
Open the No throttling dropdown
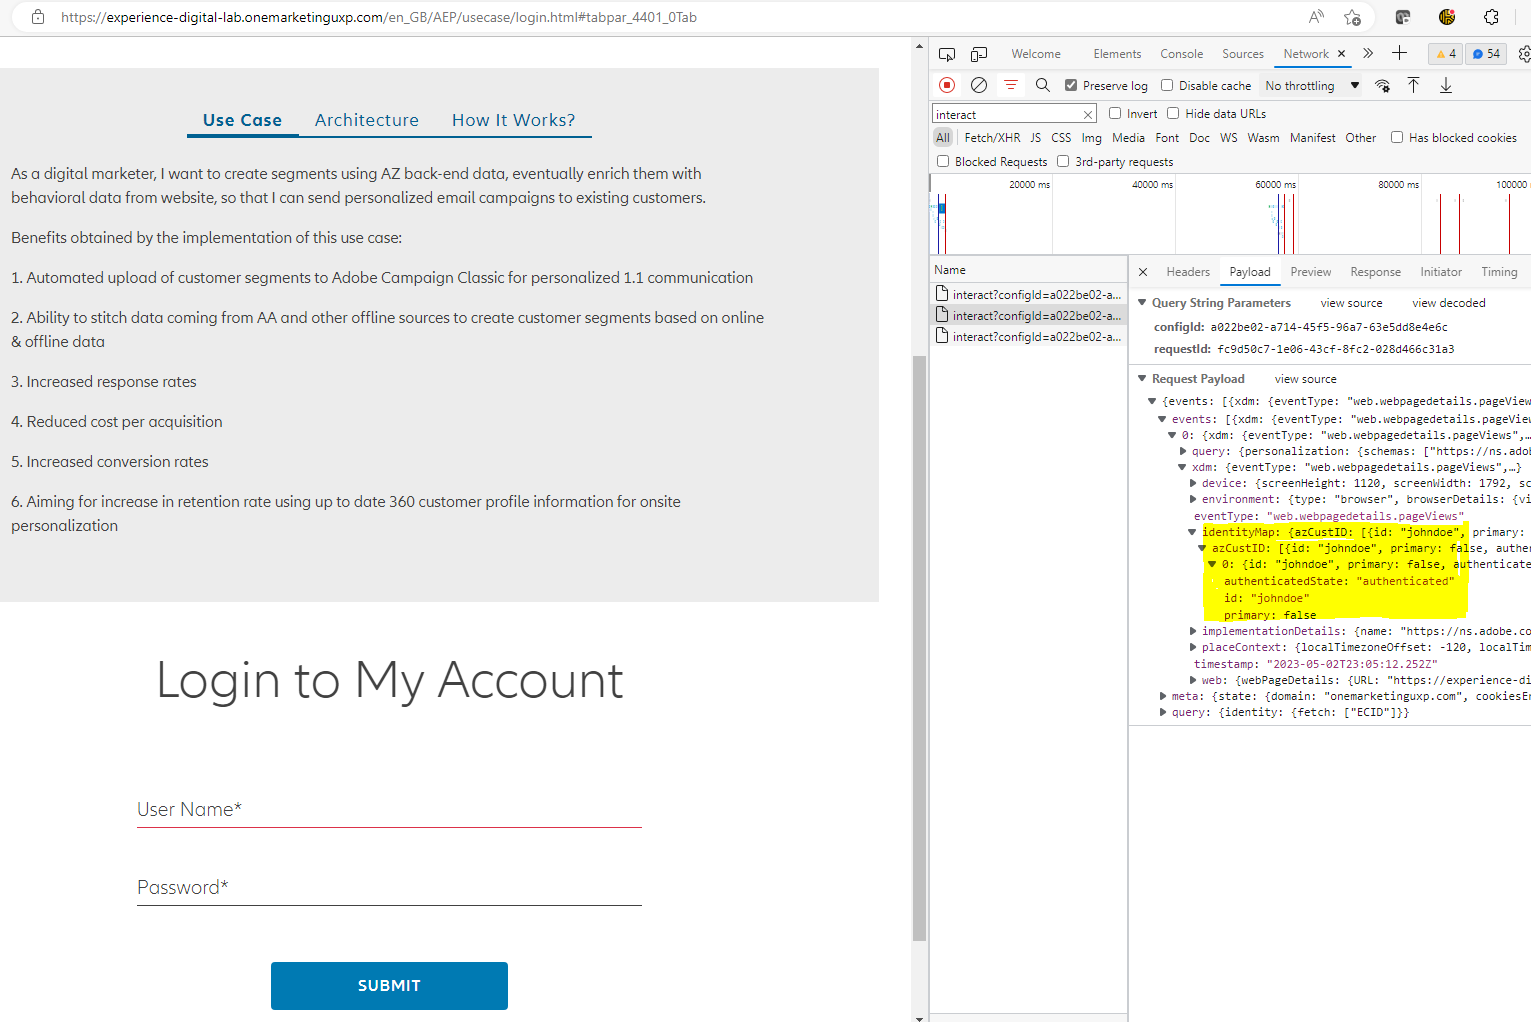coord(1311,86)
